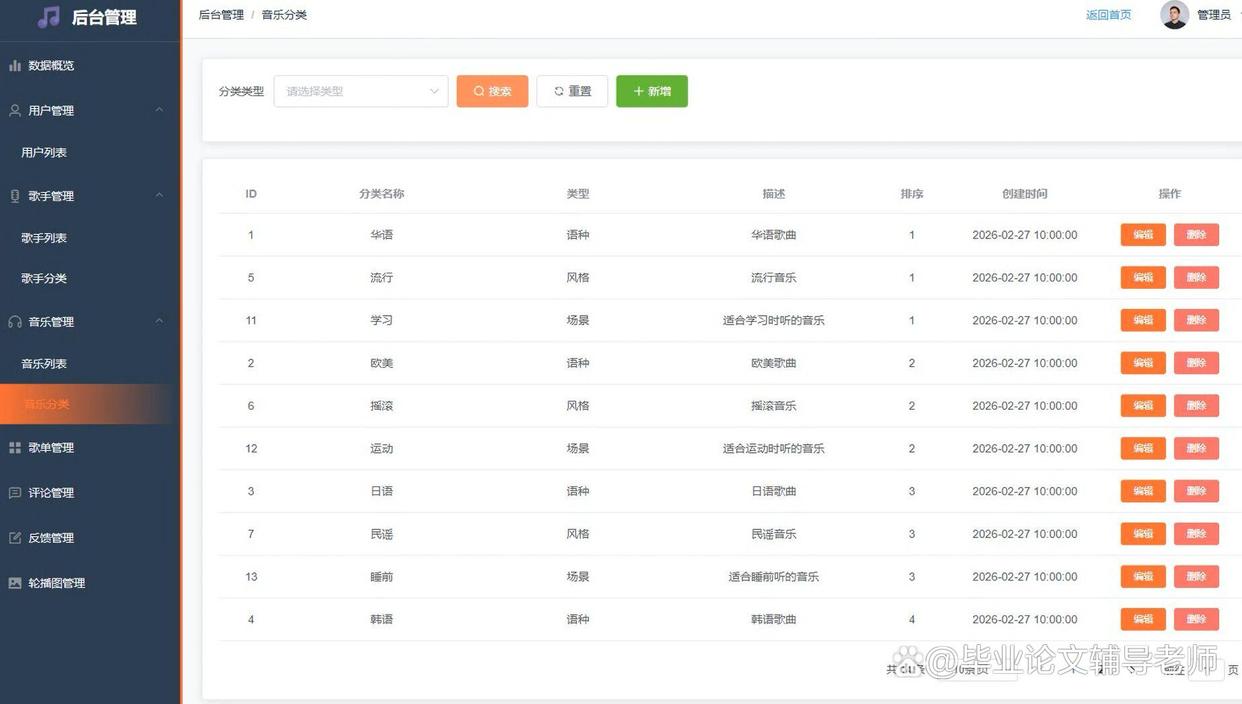Viewport: 1242px width, 704px height.
Task: Click the 歌单管理 grid icon
Action: click(x=15, y=448)
